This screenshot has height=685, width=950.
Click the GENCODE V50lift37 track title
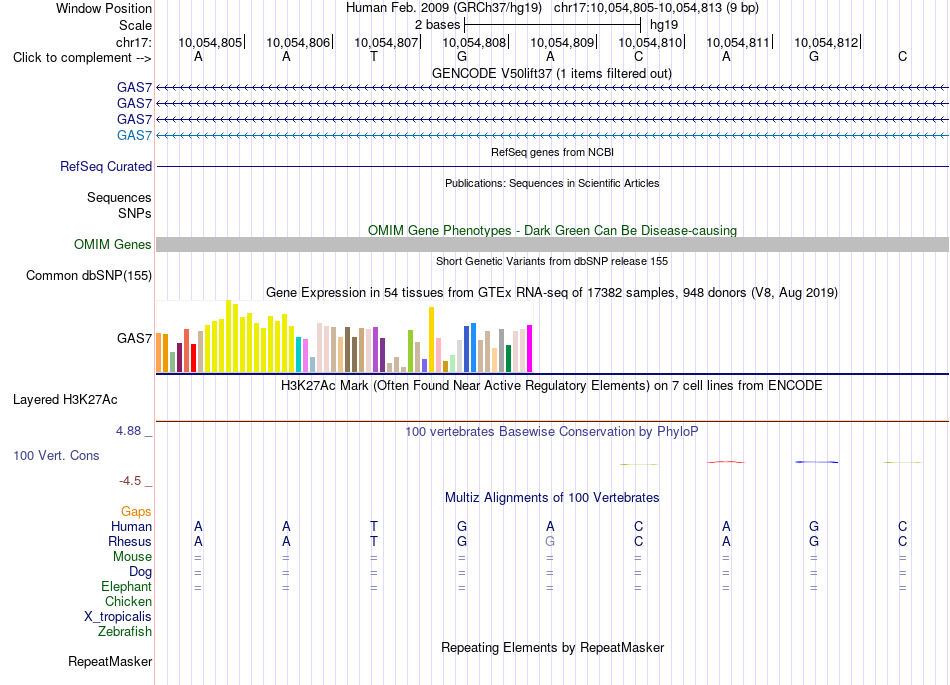(552, 74)
